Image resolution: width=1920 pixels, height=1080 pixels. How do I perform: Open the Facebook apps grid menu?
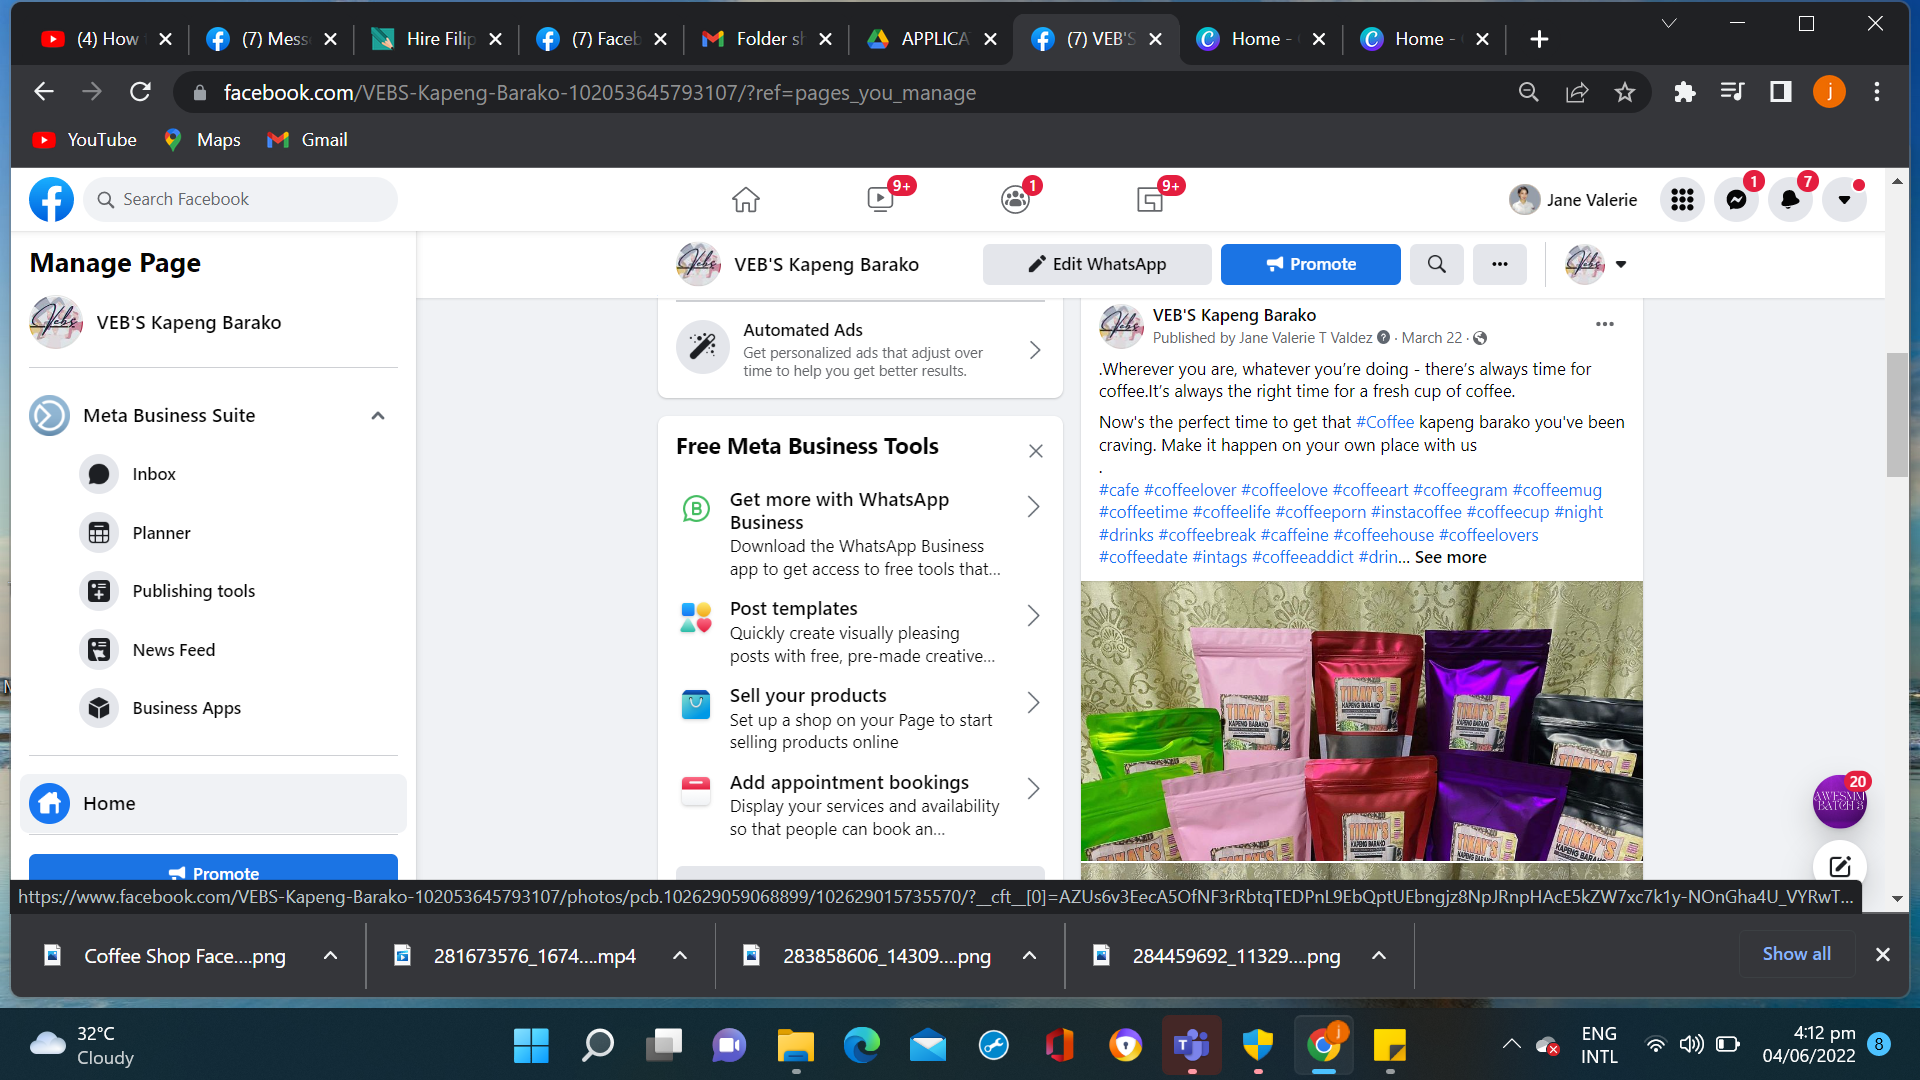[1683, 200]
